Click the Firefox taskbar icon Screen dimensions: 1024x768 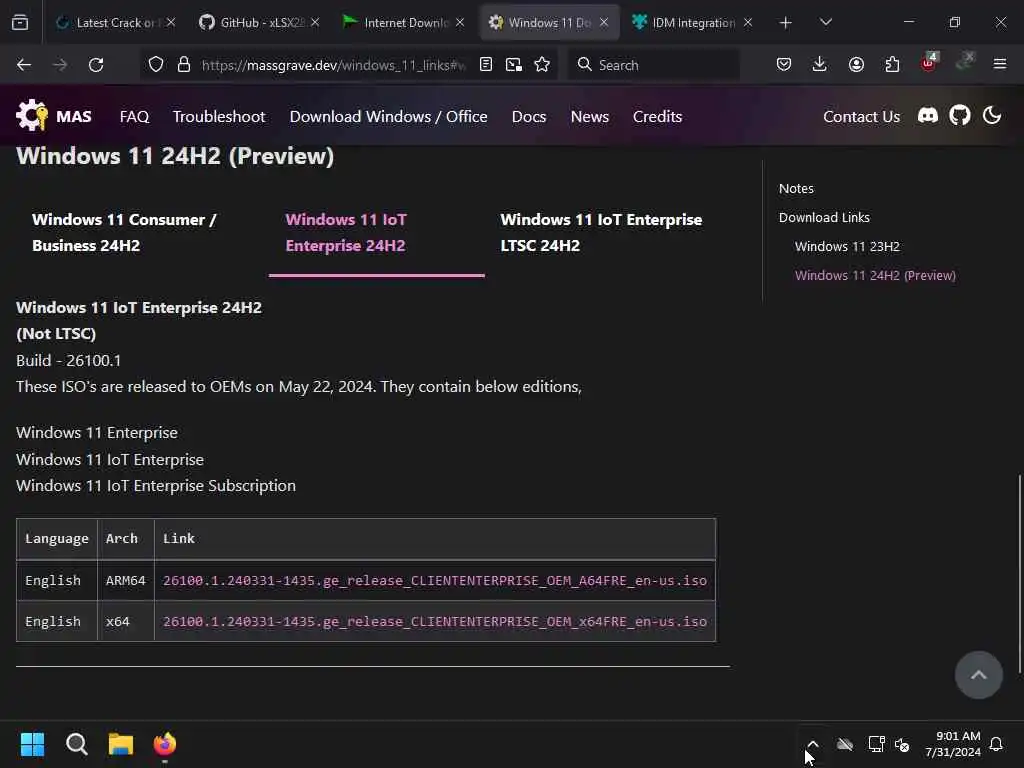point(165,744)
